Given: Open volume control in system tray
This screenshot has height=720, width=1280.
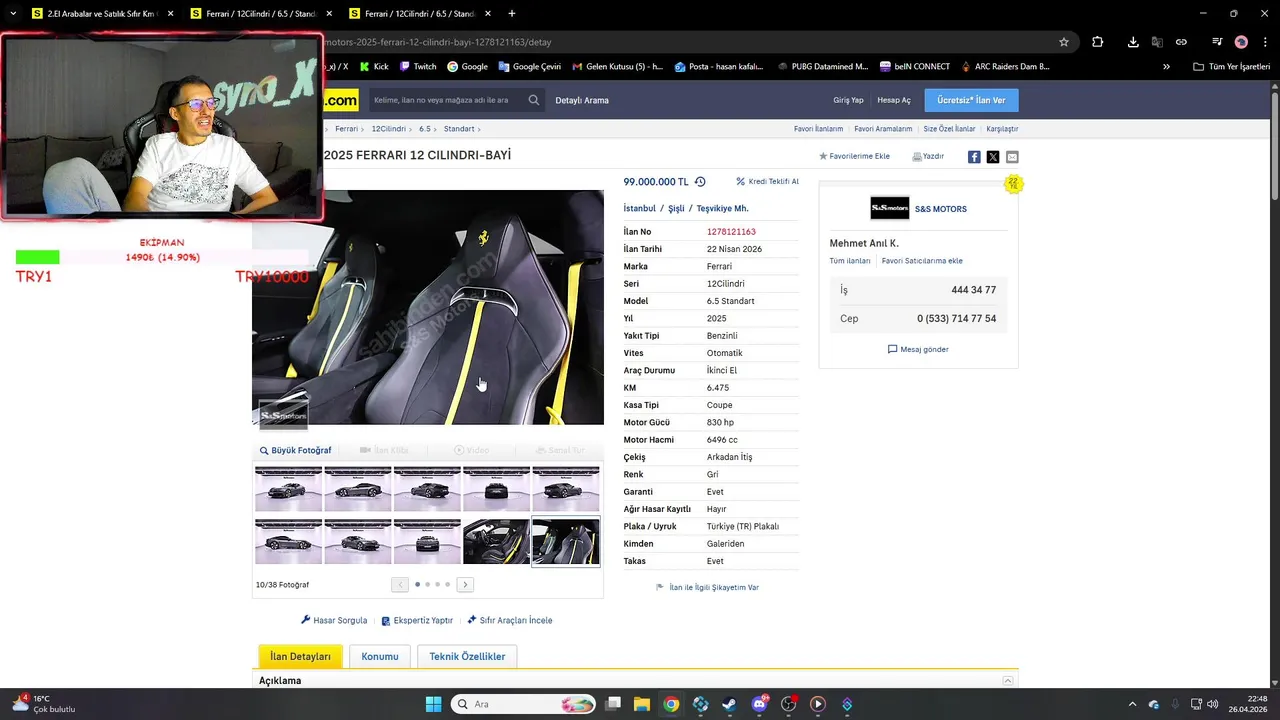Looking at the screenshot, I should [x=1212, y=704].
